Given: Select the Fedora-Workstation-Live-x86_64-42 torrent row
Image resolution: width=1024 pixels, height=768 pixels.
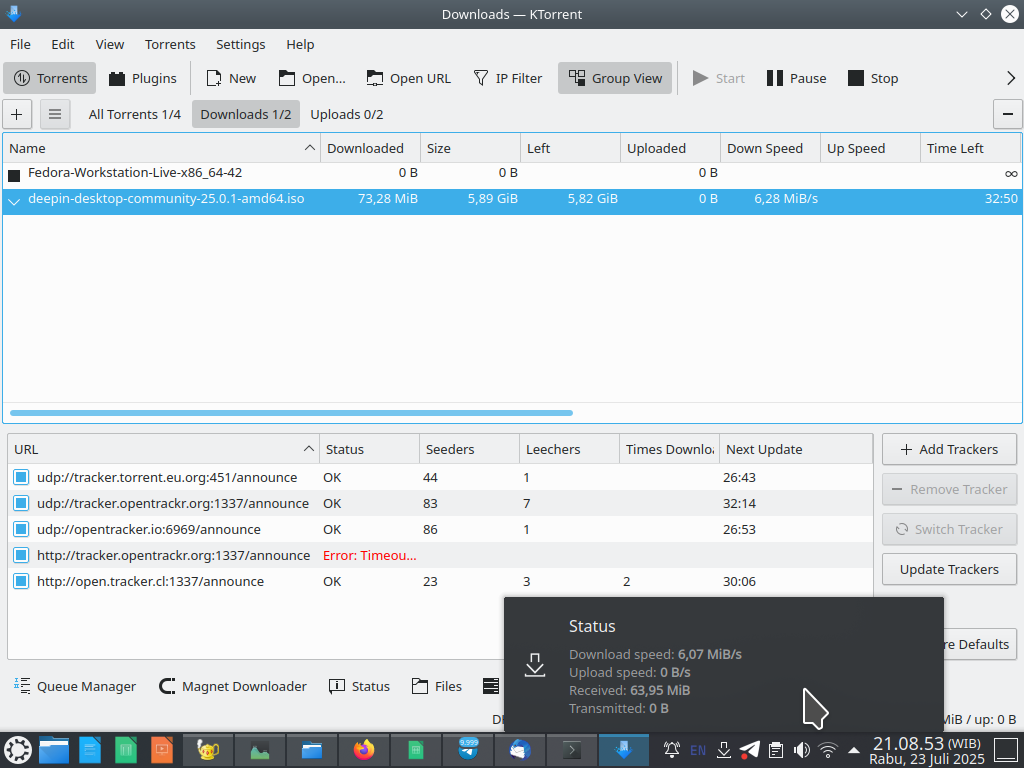Looking at the screenshot, I should tap(512, 174).
